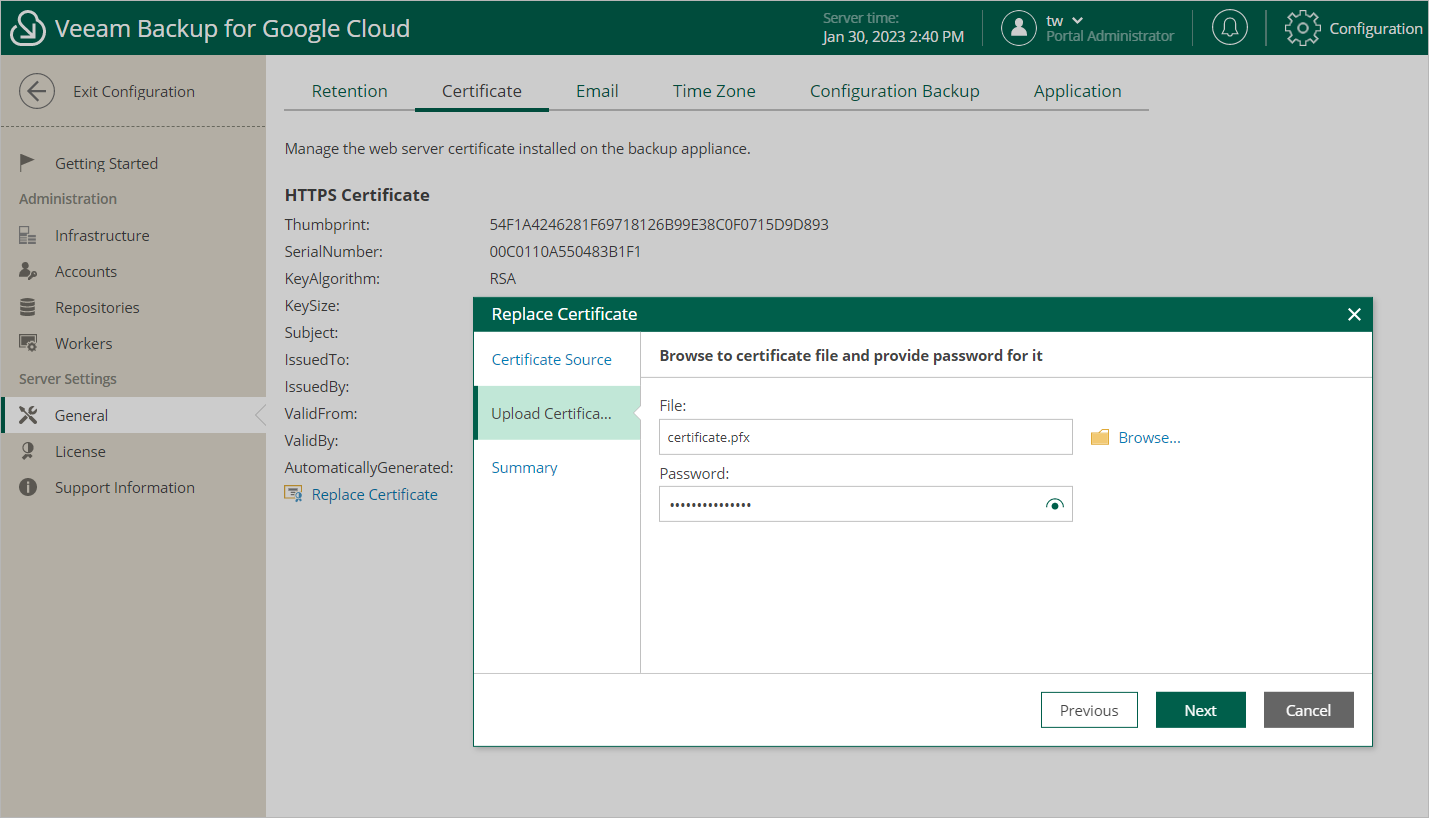This screenshot has width=1429, height=818.
Task: Show password using the eye icon
Action: (1054, 505)
